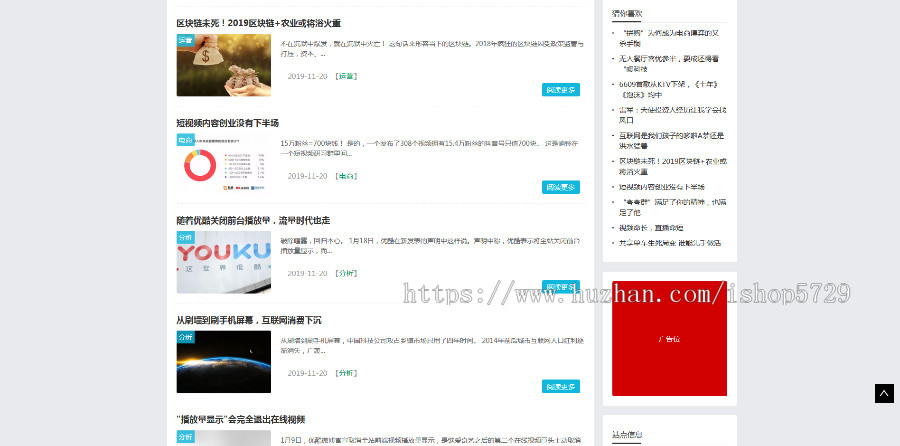900x446 pixels.
Task: Click the red 广告位 ad banner
Action: click(x=669, y=338)
